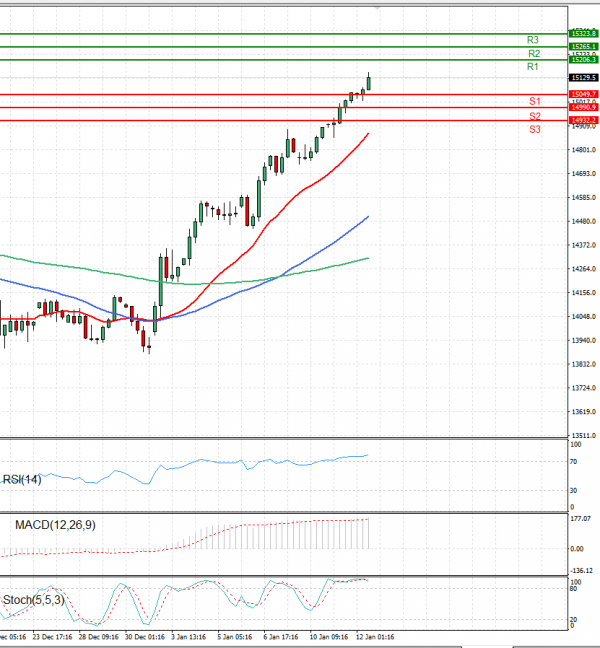Select the R2 resistance label

pyautogui.click(x=534, y=54)
